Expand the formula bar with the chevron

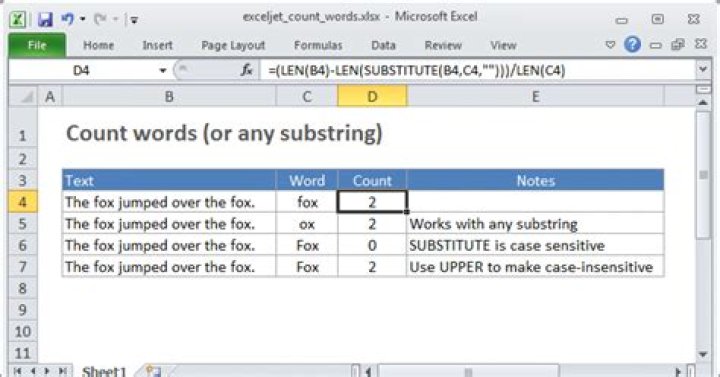703,70
